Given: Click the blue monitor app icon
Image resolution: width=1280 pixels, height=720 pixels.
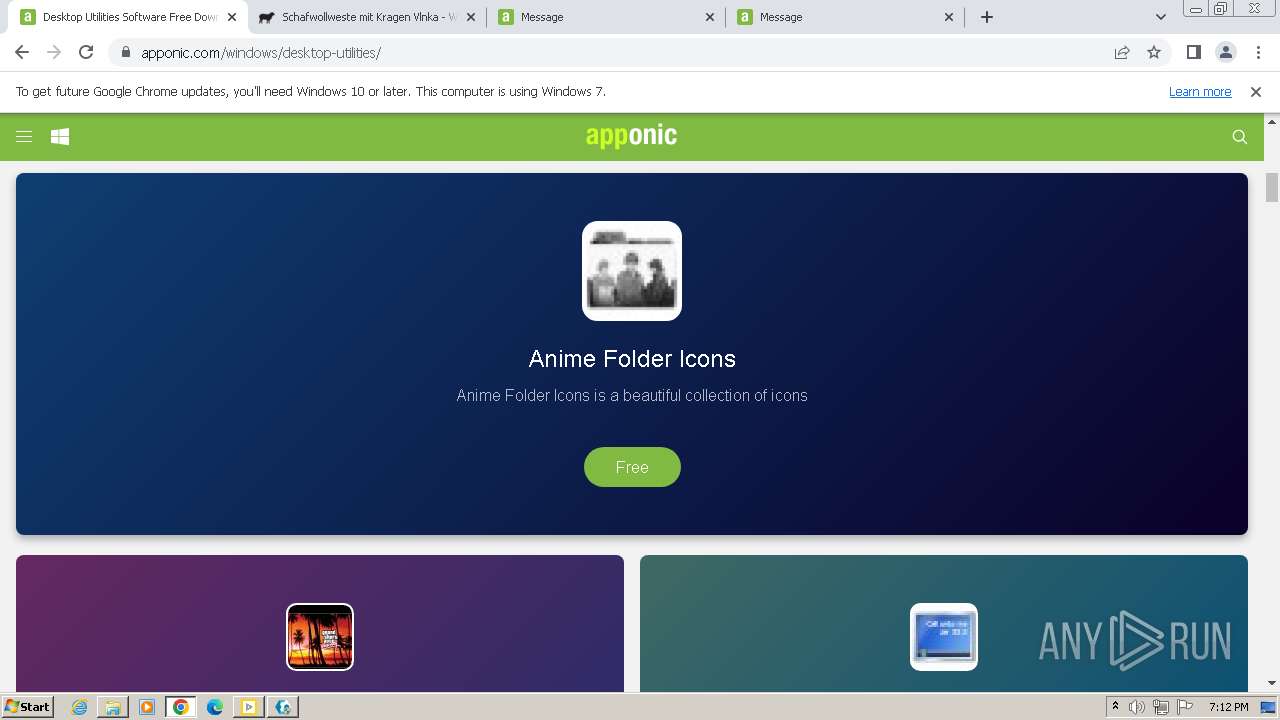Looking at the screenshot, I should click(944, 637).
